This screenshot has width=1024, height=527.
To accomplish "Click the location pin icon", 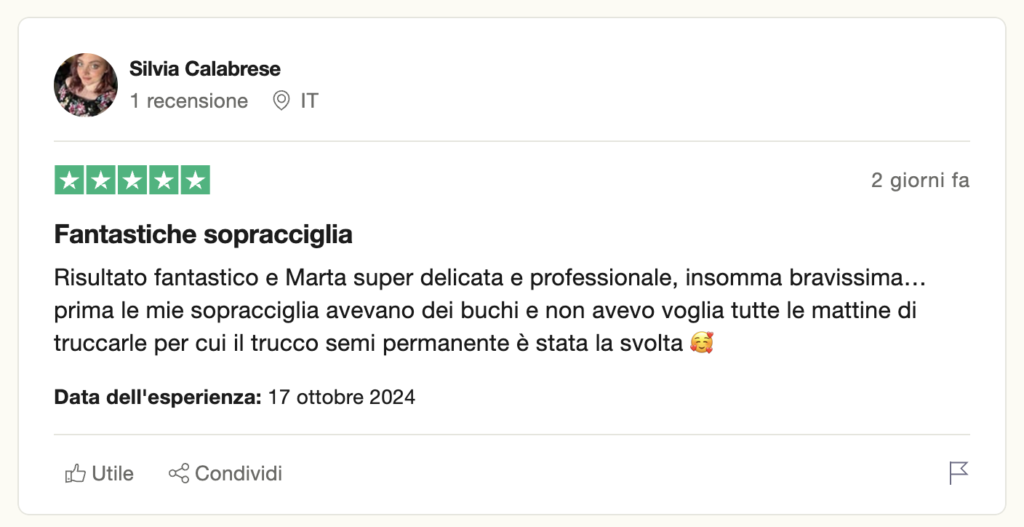I will pyautogui.click(x=281, y=101).
